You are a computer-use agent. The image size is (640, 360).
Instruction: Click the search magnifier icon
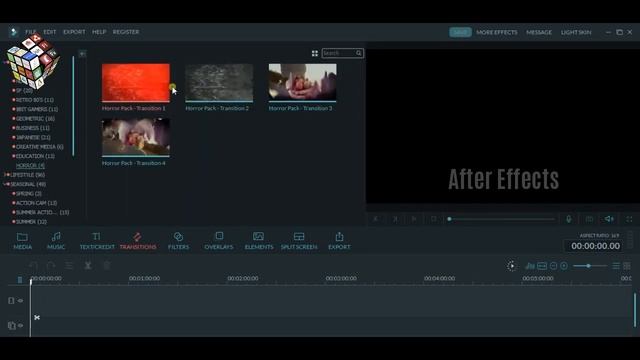[x=358, y=53]
